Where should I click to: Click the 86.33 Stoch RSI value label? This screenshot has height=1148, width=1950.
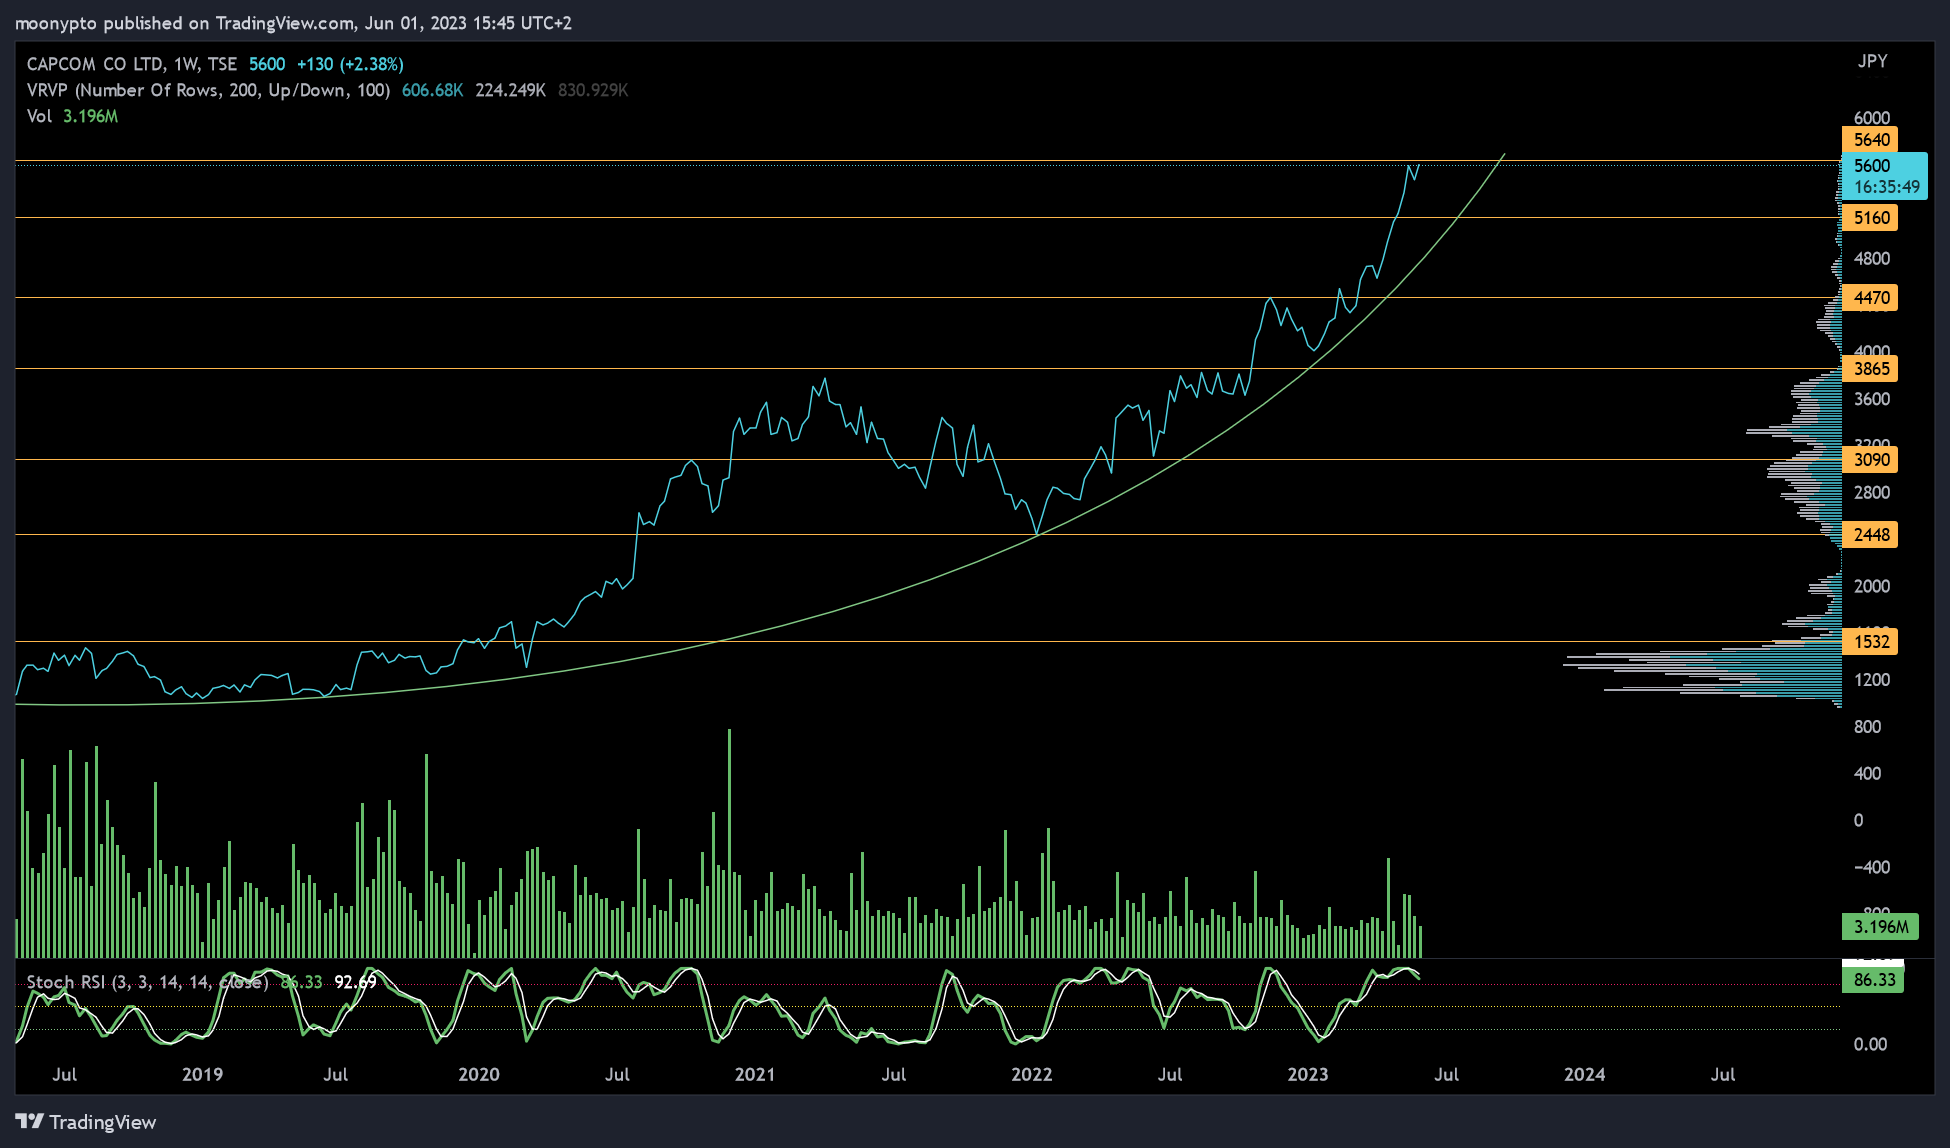[1873, 980]
